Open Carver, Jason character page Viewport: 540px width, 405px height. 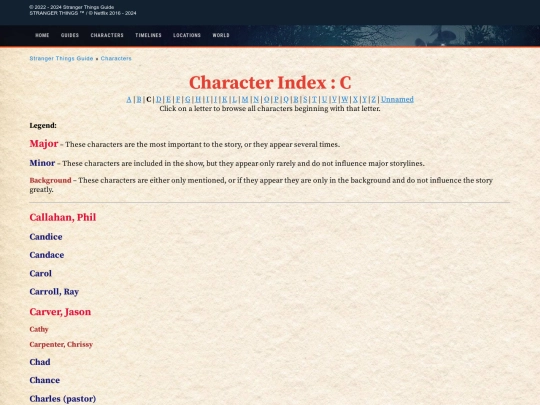[60, 312]
